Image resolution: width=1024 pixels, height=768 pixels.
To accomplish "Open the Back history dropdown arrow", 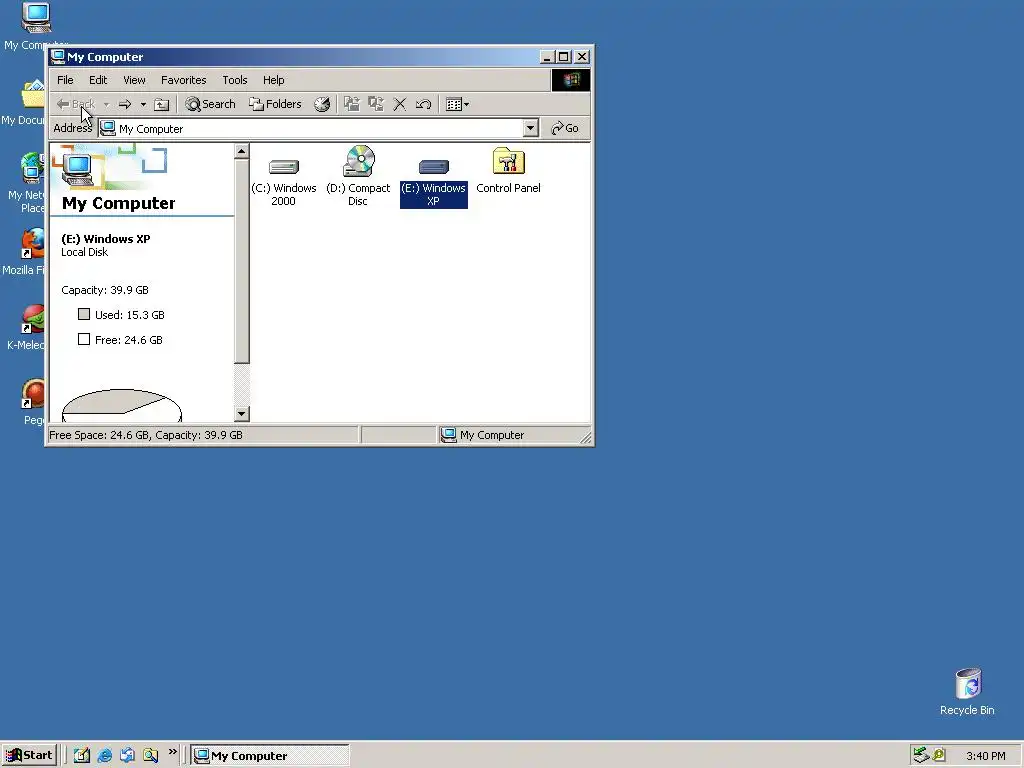I will tap(106, 104).
